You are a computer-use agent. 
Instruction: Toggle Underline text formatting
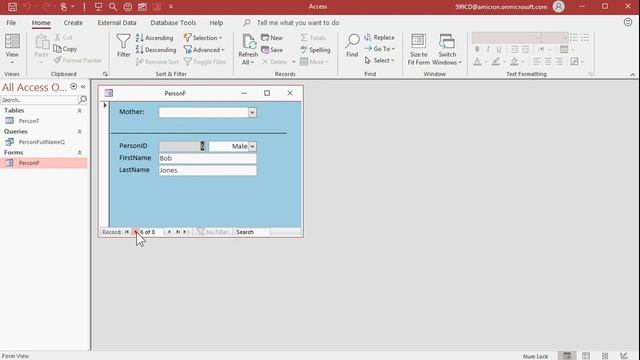499,49
